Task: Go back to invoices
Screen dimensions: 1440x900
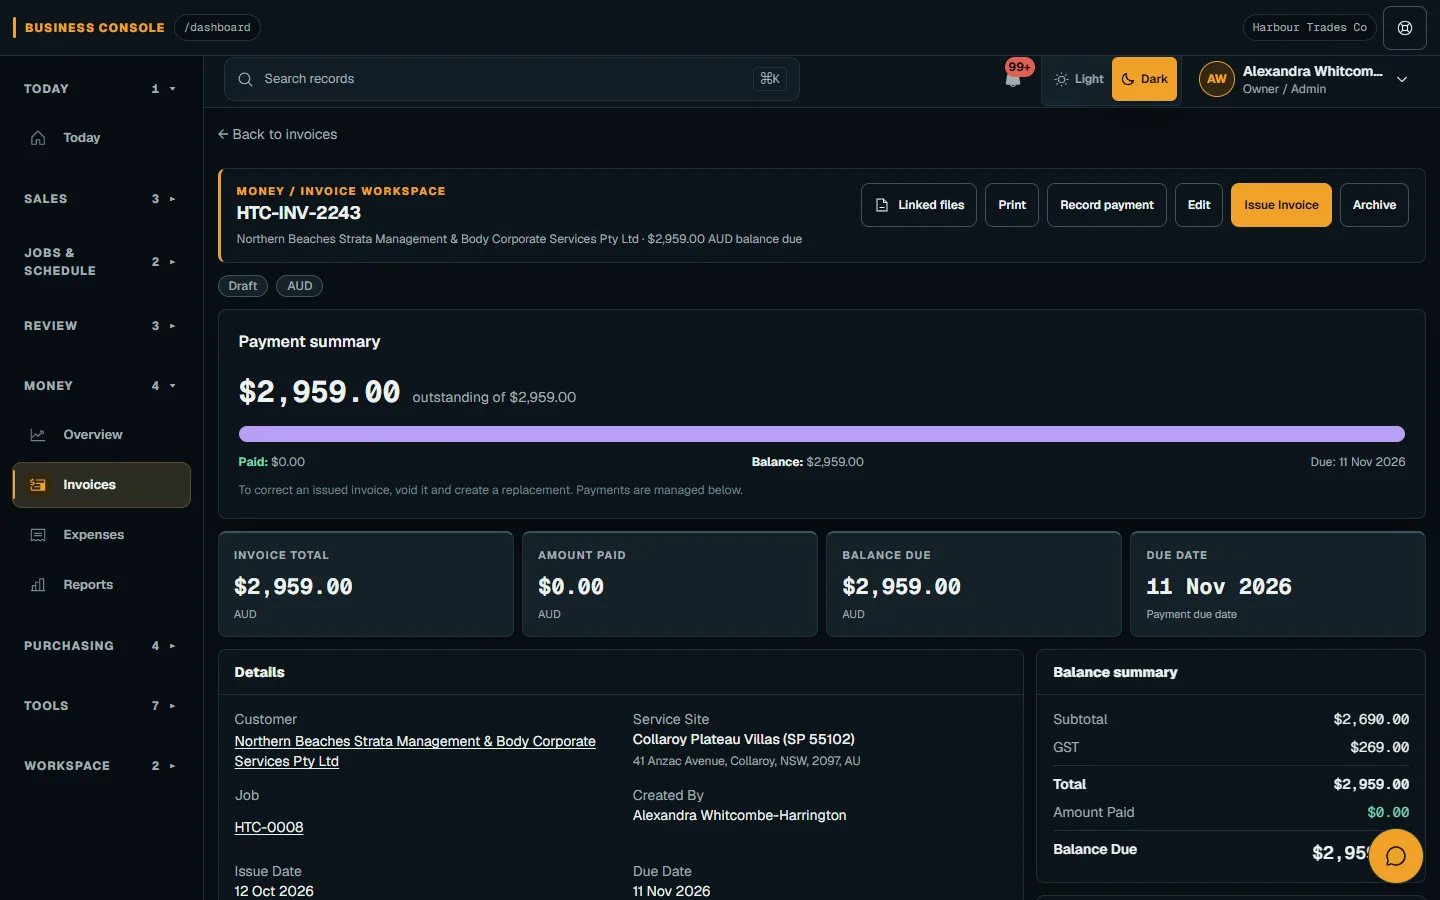Action: coord(278,134)
